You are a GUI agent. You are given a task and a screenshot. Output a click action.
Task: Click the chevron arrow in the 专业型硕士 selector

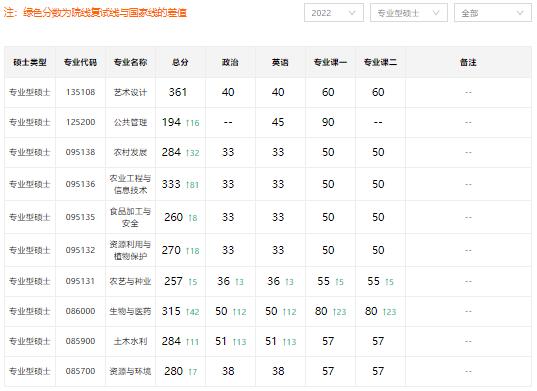[436, 13]
